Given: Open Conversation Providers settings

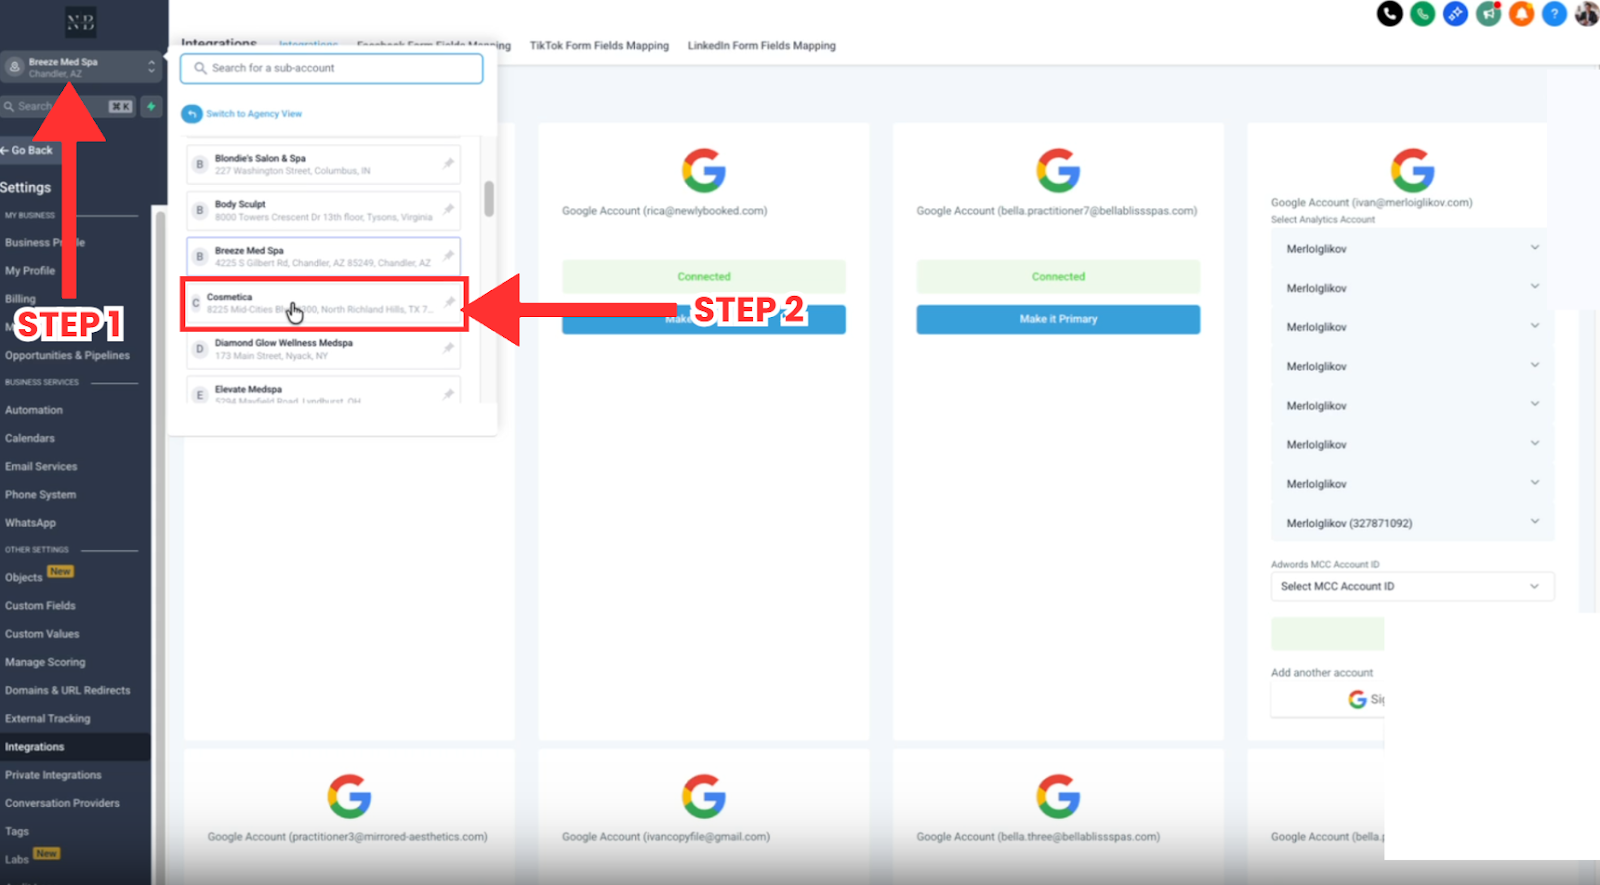Looking at the screenshot, I should [x=62, y=803].
